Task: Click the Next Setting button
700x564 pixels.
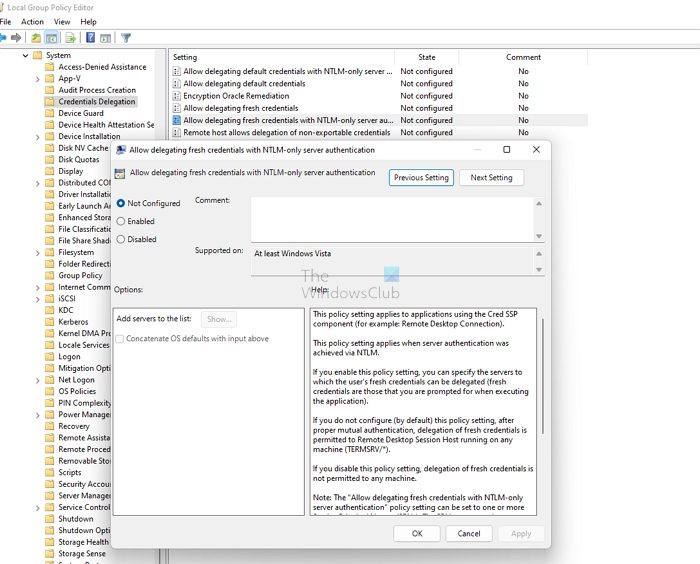Action: pyautogui.click(x=492, y=178)
